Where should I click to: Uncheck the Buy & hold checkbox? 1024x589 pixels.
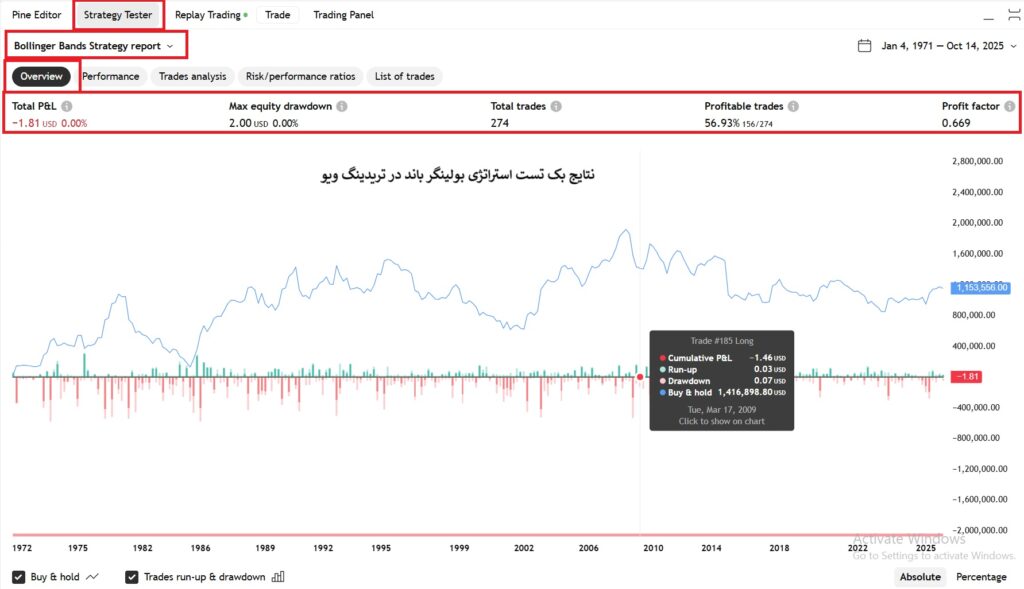tap(19, 577)
